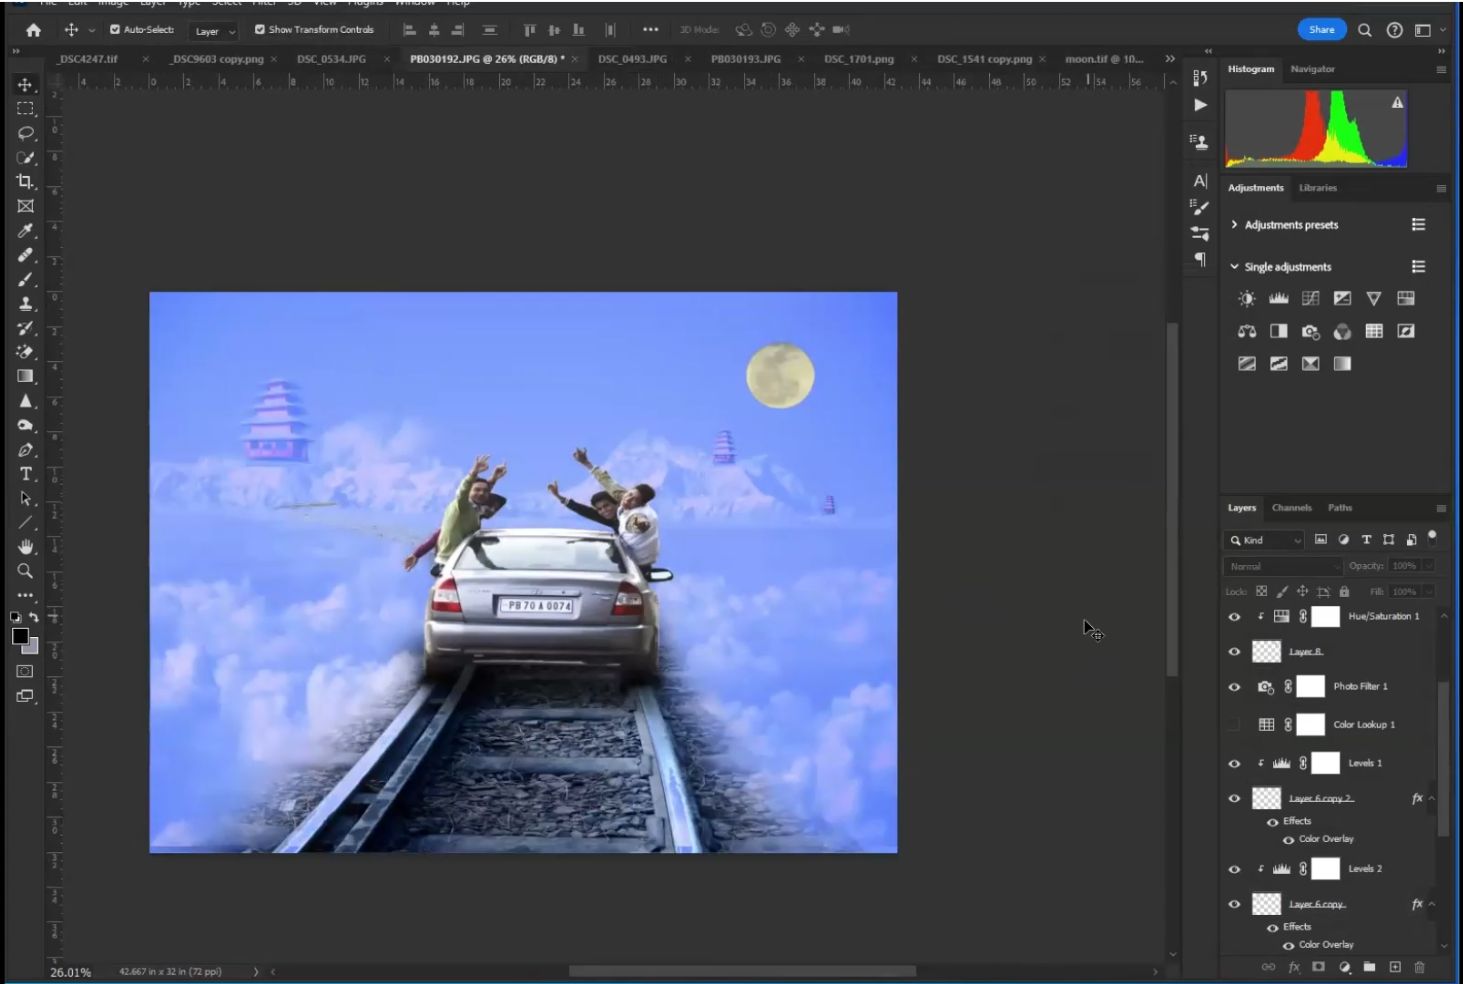This screenshot has width=1463, height=984.
Task: Select the Eyedropper tool
Action: [x=25, y=231]
